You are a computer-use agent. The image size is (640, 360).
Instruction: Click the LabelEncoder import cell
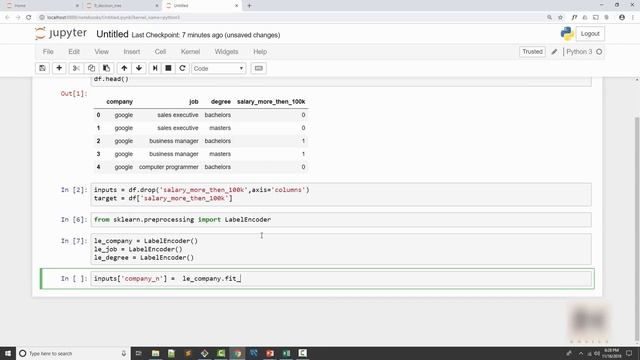click(341, 220)
